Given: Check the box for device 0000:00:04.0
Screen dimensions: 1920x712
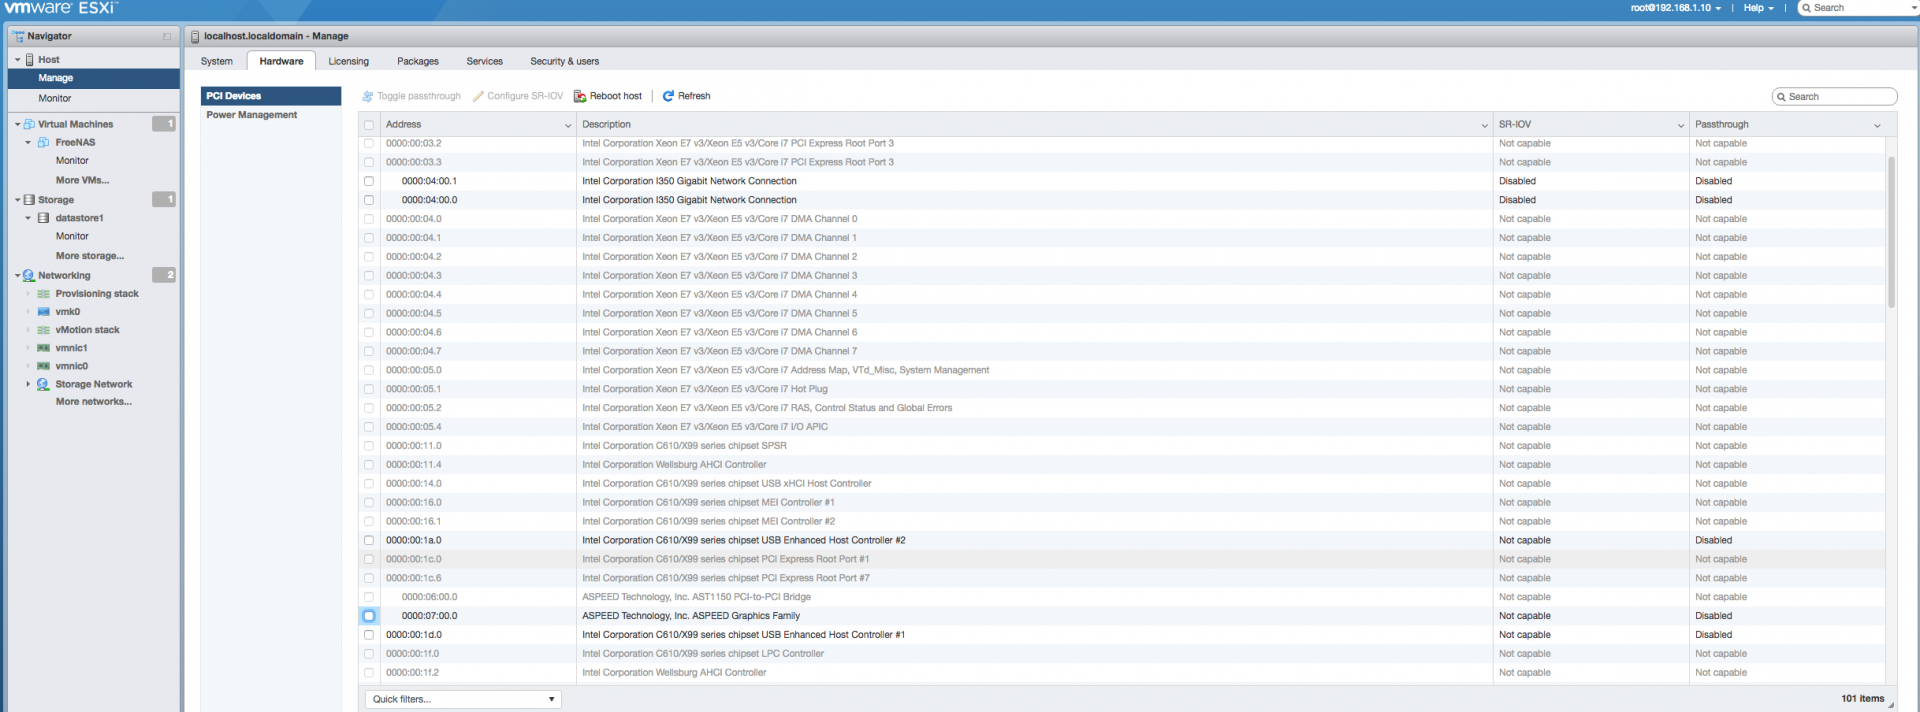Looking at the screenshot, I should pyautogui.click(x=369, y=219).
